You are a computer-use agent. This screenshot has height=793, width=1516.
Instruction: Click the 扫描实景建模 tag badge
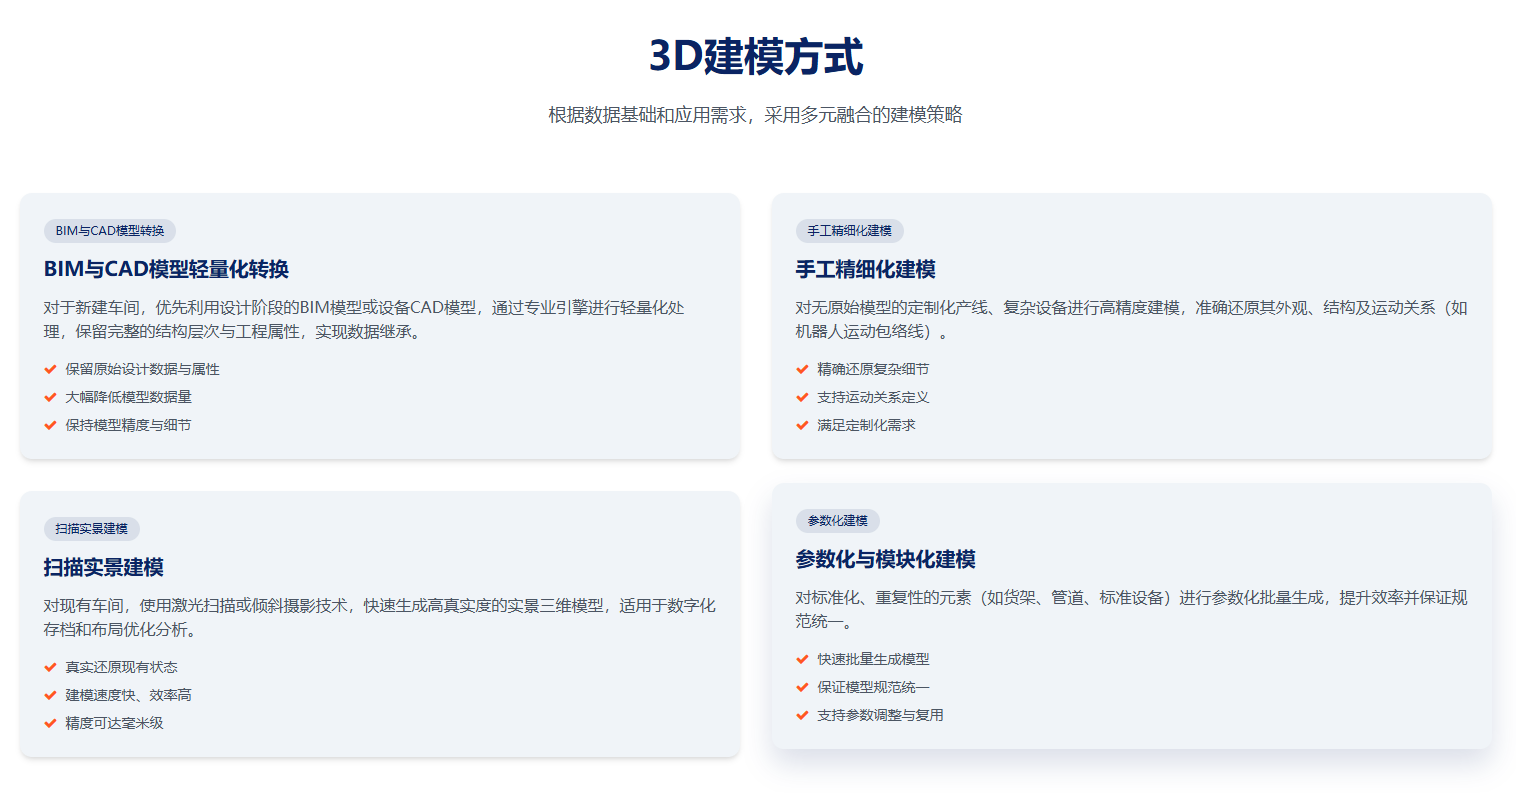click(92, 529)
